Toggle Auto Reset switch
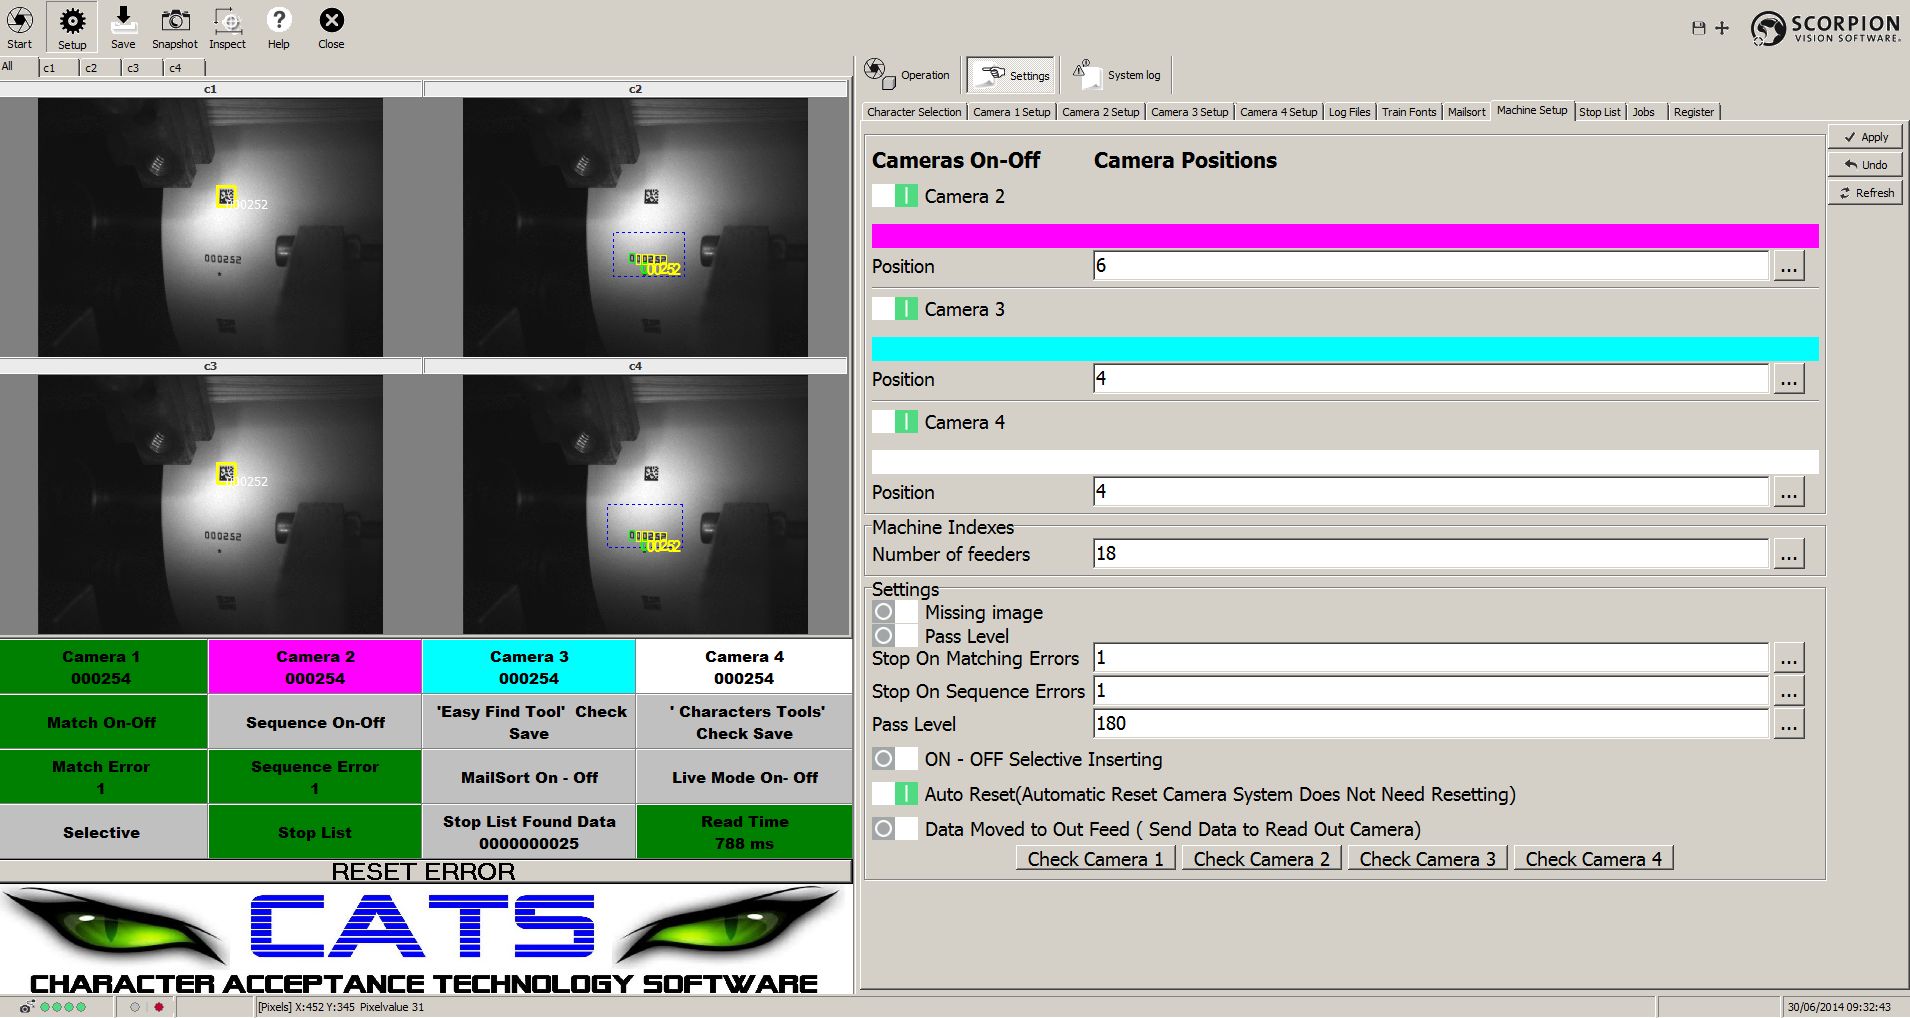Screen dimensions: 1910x1018 click(895, 794)
